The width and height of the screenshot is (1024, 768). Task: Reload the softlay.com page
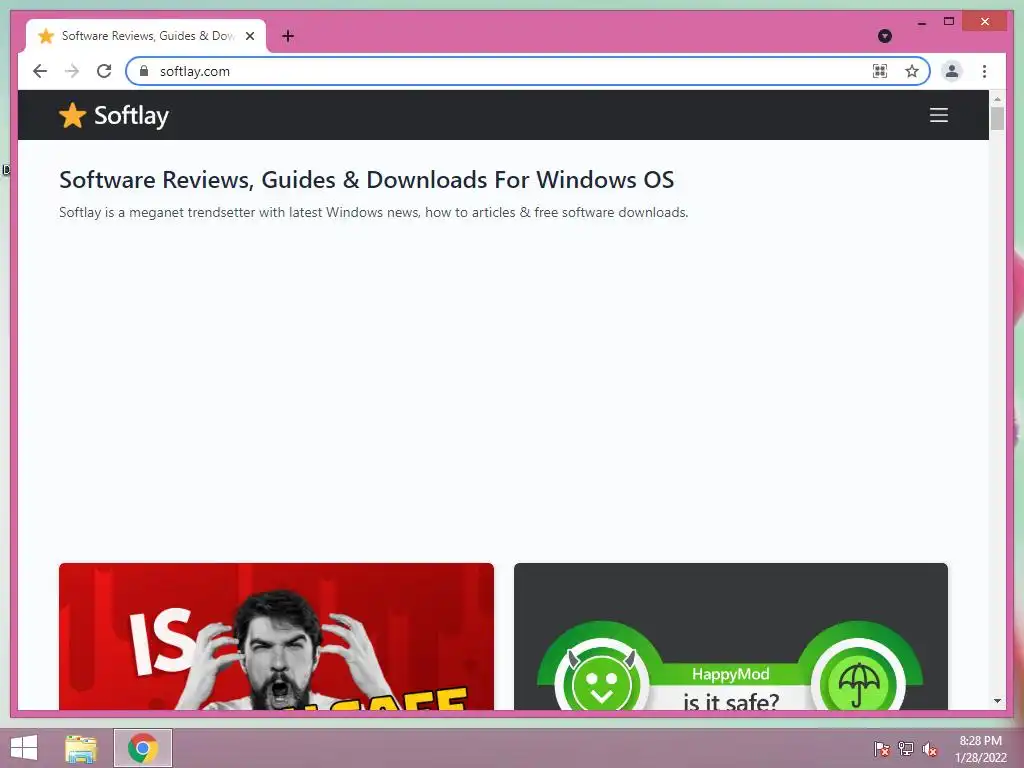(104, 71)
